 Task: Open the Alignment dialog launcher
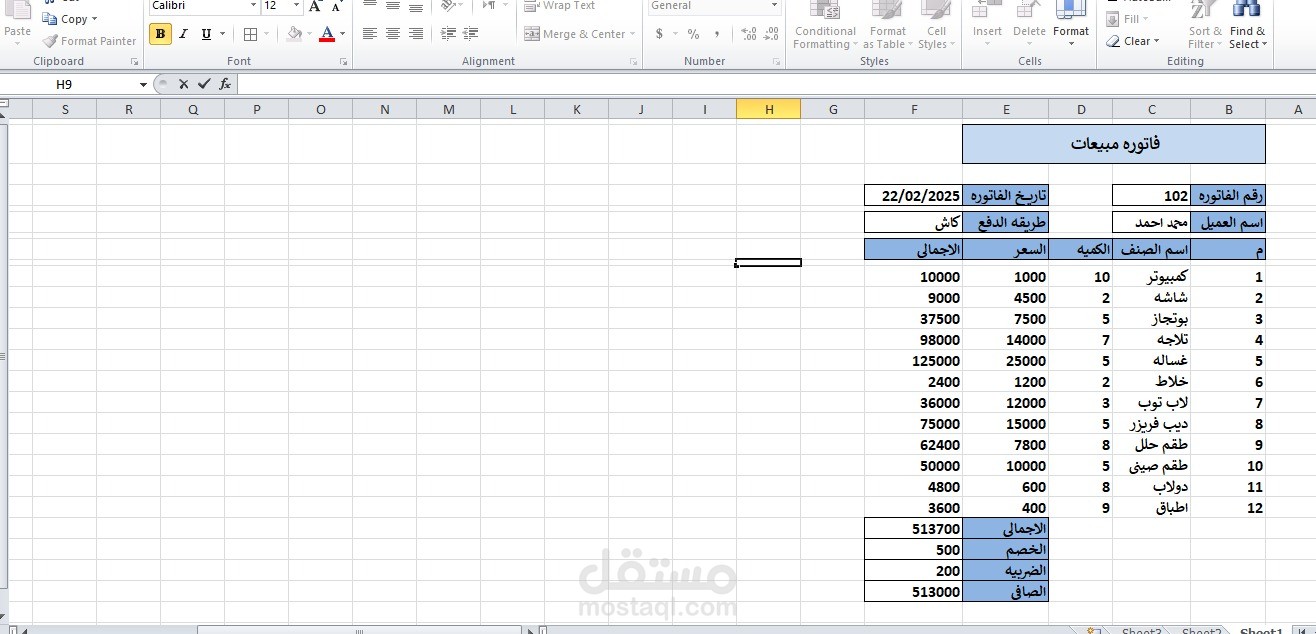point(633,62)
